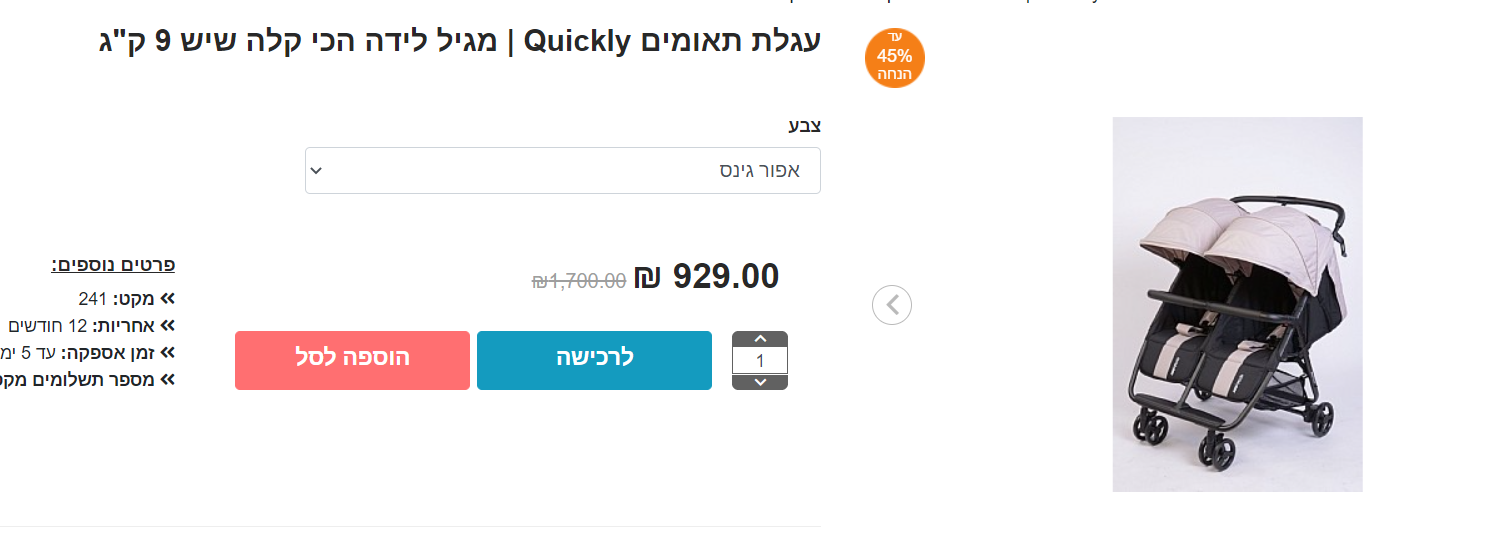Click the SKU number 241
The image size is (1499, 534).
pyautogui.click(x=92, y=298)
